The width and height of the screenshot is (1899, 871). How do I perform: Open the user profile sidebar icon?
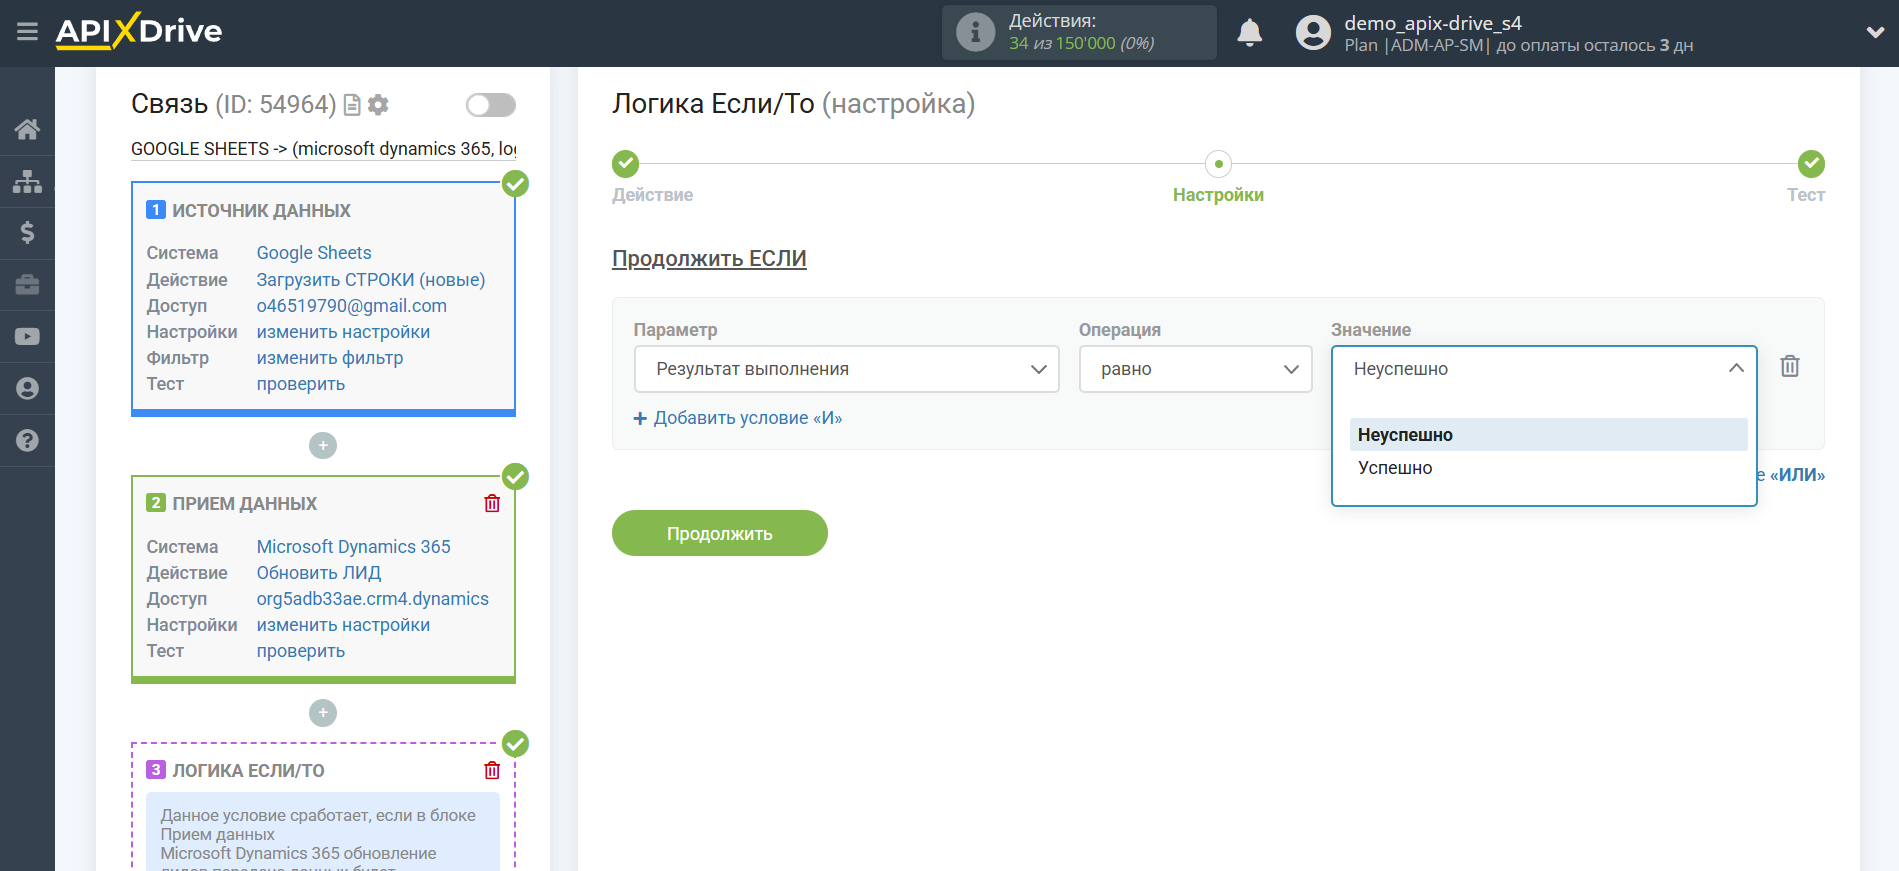(27, 389)
